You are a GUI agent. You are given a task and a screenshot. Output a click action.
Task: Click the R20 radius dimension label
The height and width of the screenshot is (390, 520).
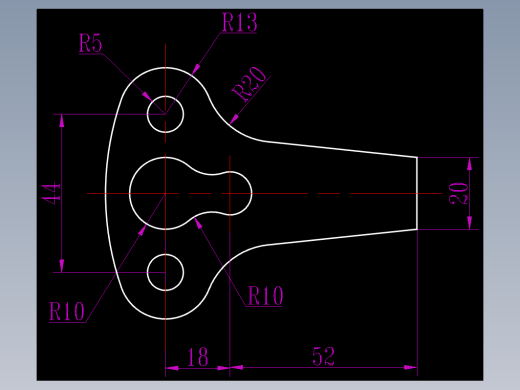tap(249, 83)
